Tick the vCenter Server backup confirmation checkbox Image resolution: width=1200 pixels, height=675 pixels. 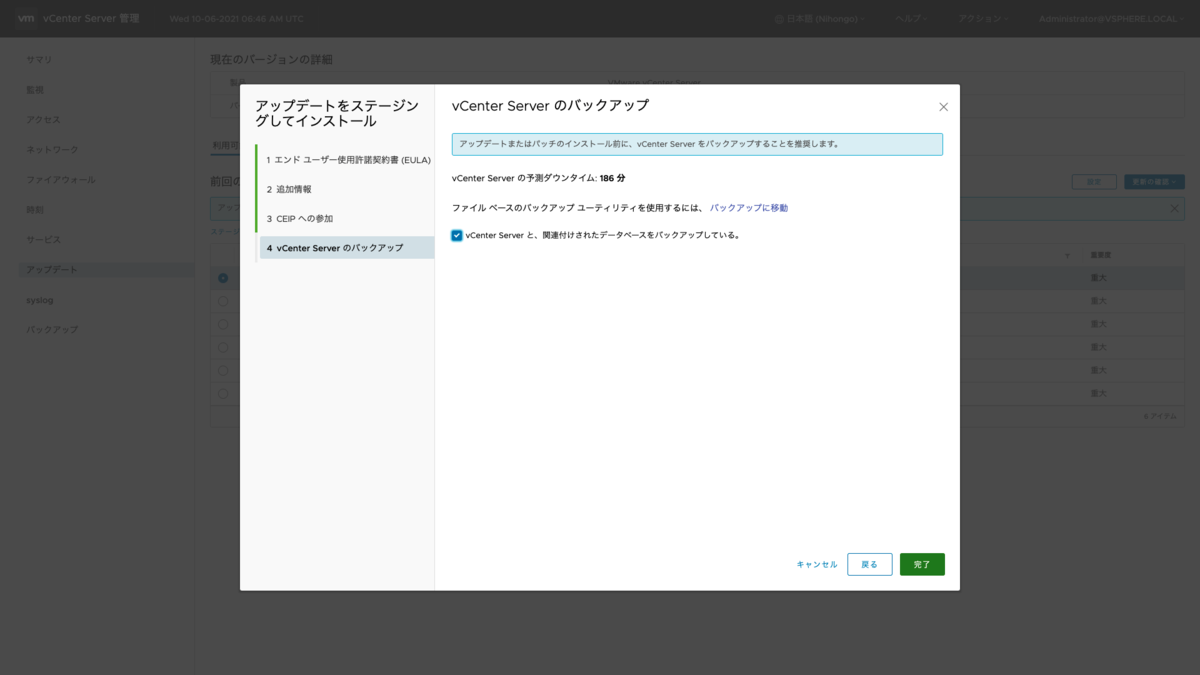coord(457,236)
